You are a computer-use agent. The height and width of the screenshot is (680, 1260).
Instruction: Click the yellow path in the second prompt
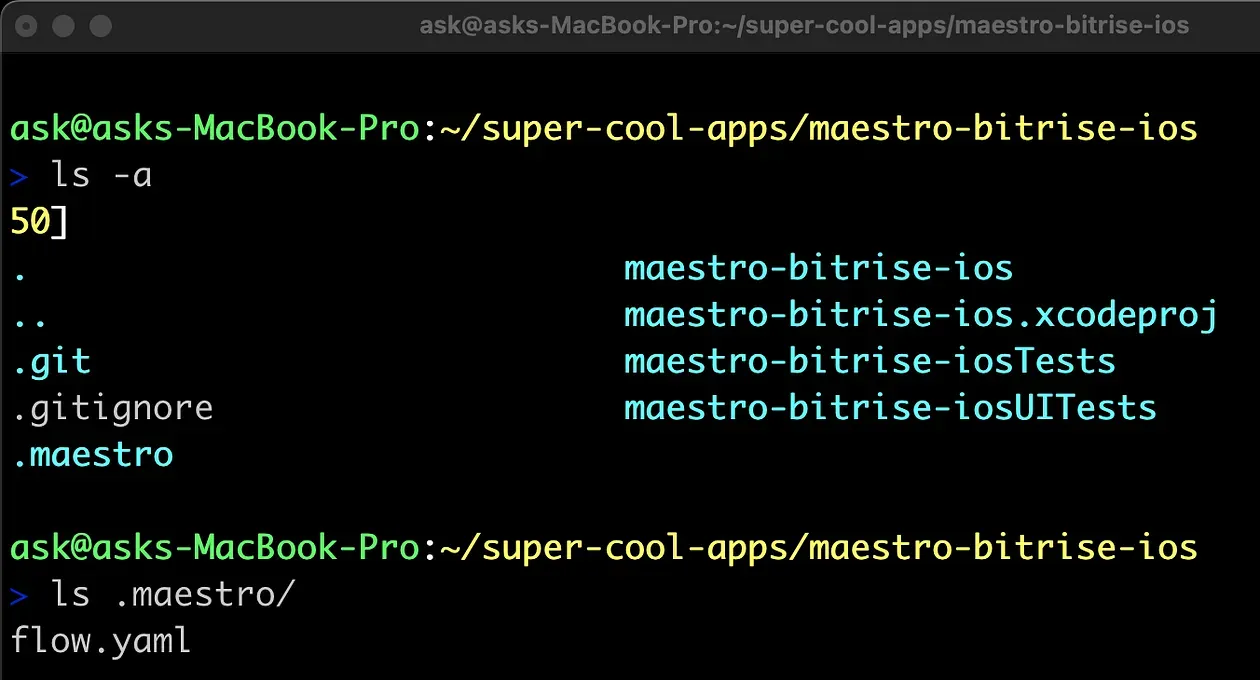[x=816, y=548]
